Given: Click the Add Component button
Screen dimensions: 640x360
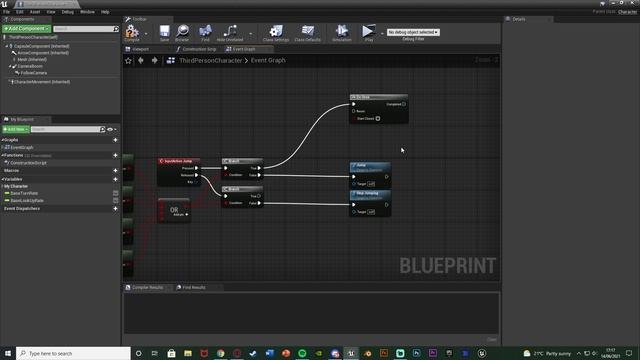Looking at the screenshot, I should coord(27,29).
